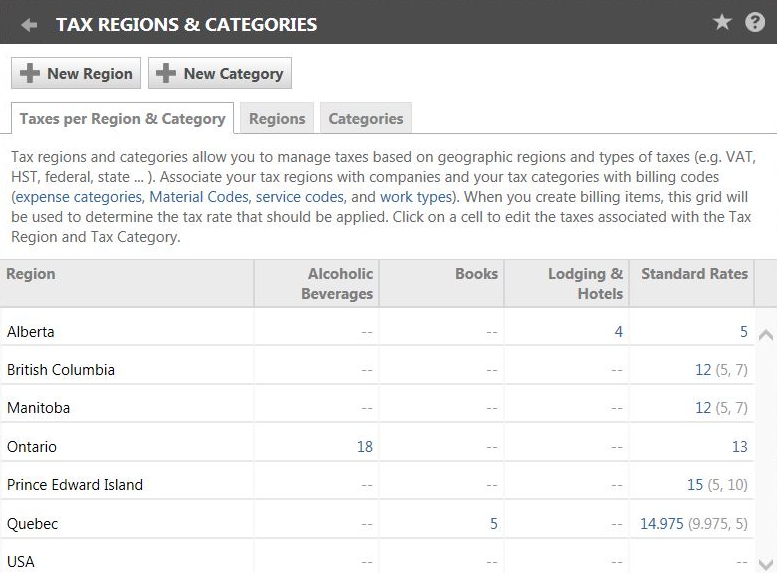Open the help question mark icon
Viewport: 777px width, 573px height.
tap(755, 22)
